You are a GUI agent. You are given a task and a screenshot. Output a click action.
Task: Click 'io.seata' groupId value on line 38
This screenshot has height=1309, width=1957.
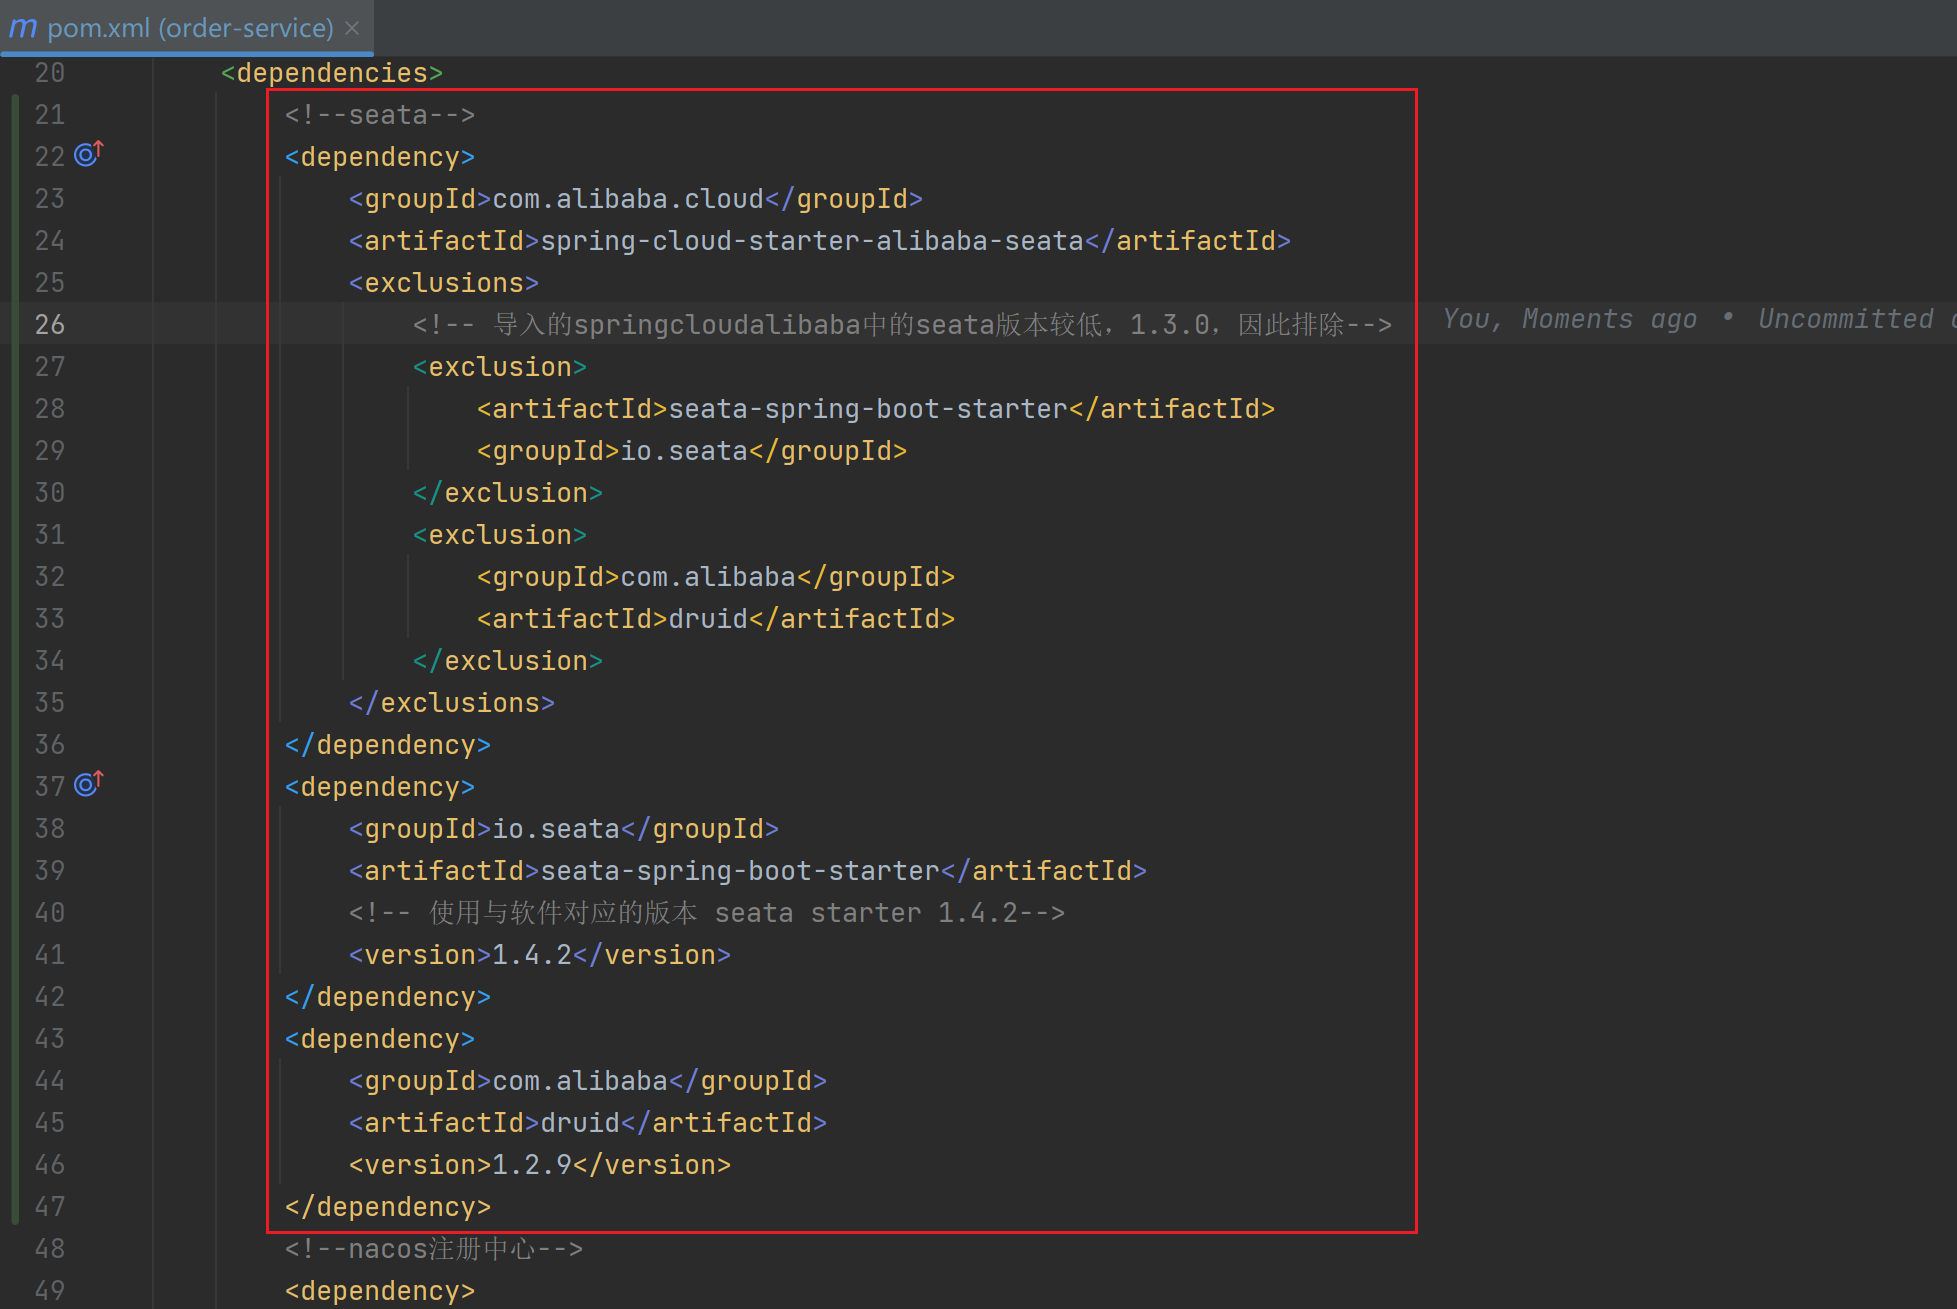point(556,829)
